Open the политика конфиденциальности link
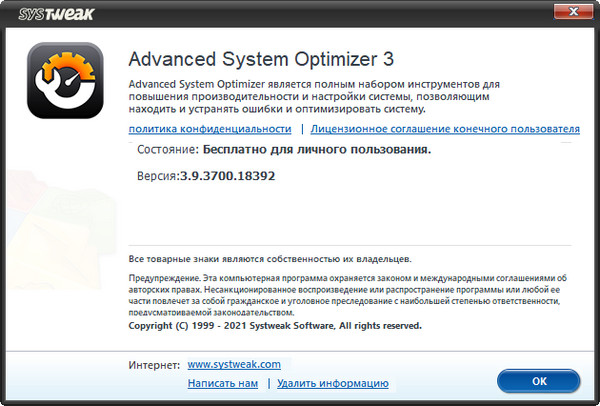Image resolution: width=600 pixels, height=406 pixels. tap(209, 129)
